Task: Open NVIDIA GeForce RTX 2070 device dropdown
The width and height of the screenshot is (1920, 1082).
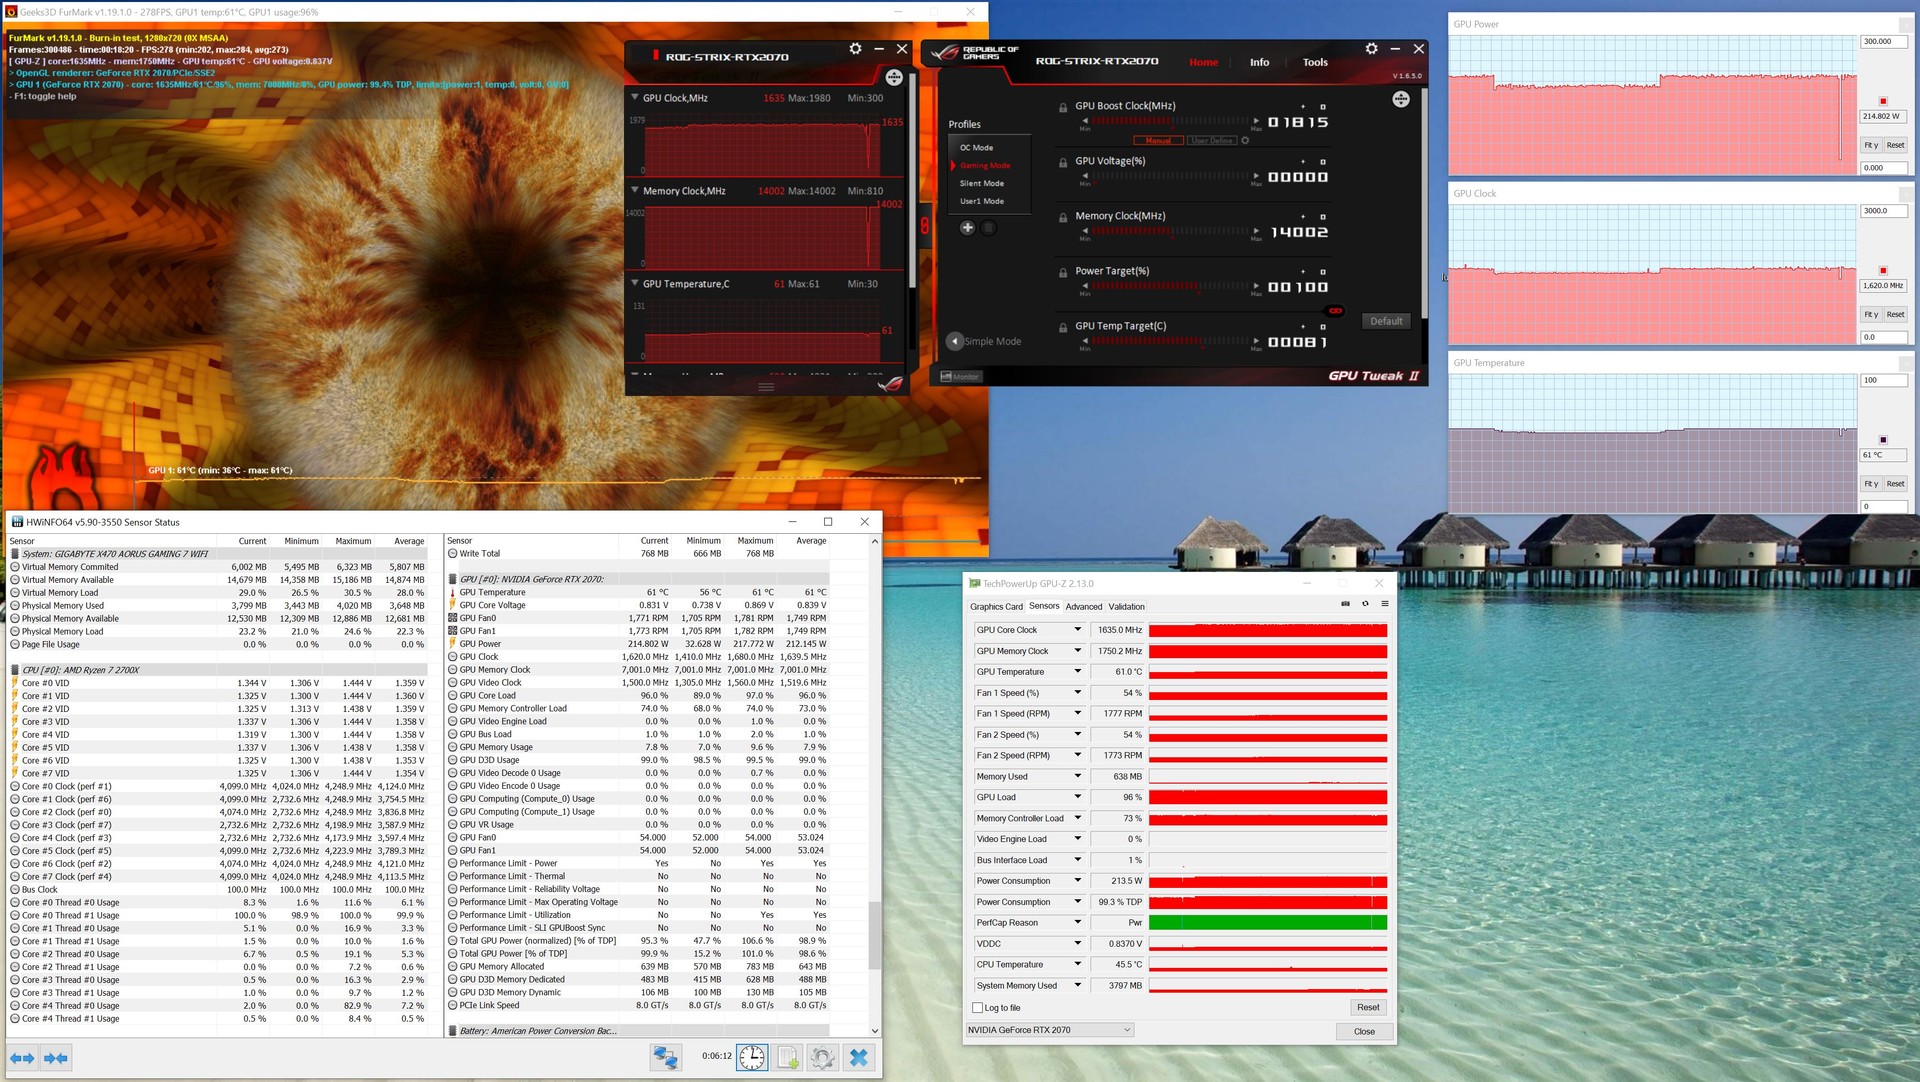Action: click(1049, 1030)
